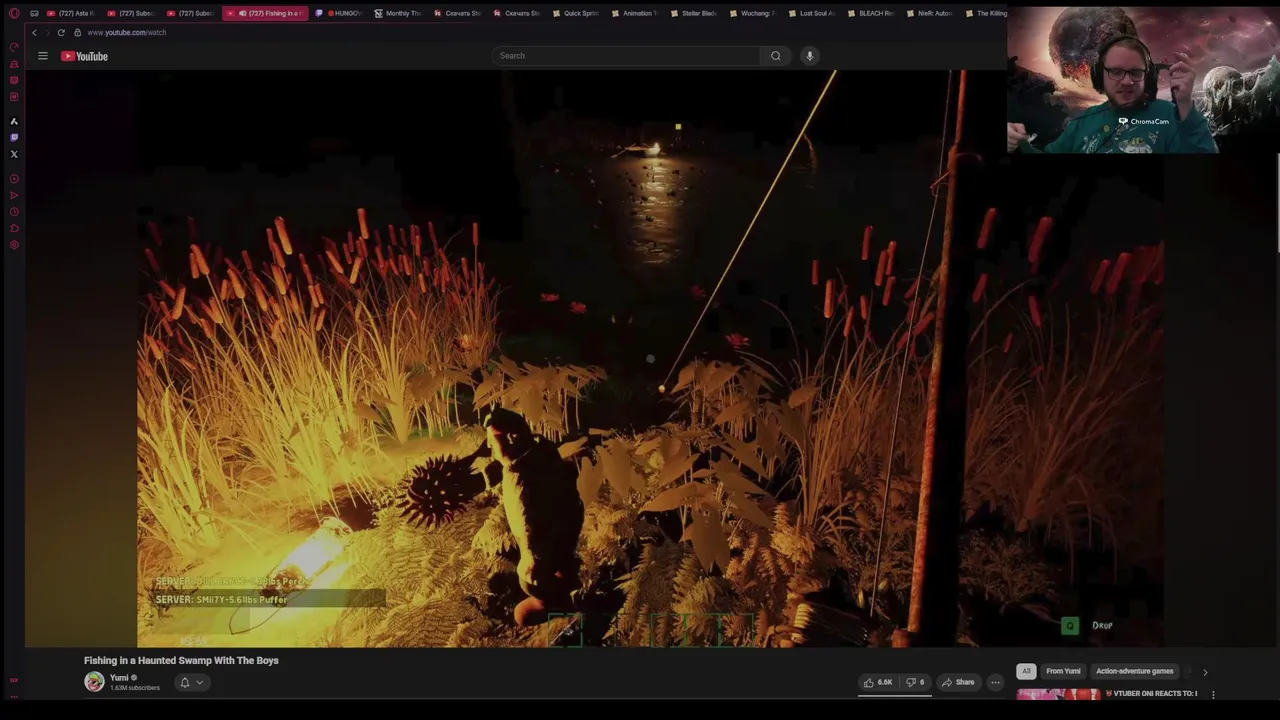The height and width of the screenshot is (720, 1280).
Task: Switch to the HUNGOV Twitch tab
Action: [339, 13]
